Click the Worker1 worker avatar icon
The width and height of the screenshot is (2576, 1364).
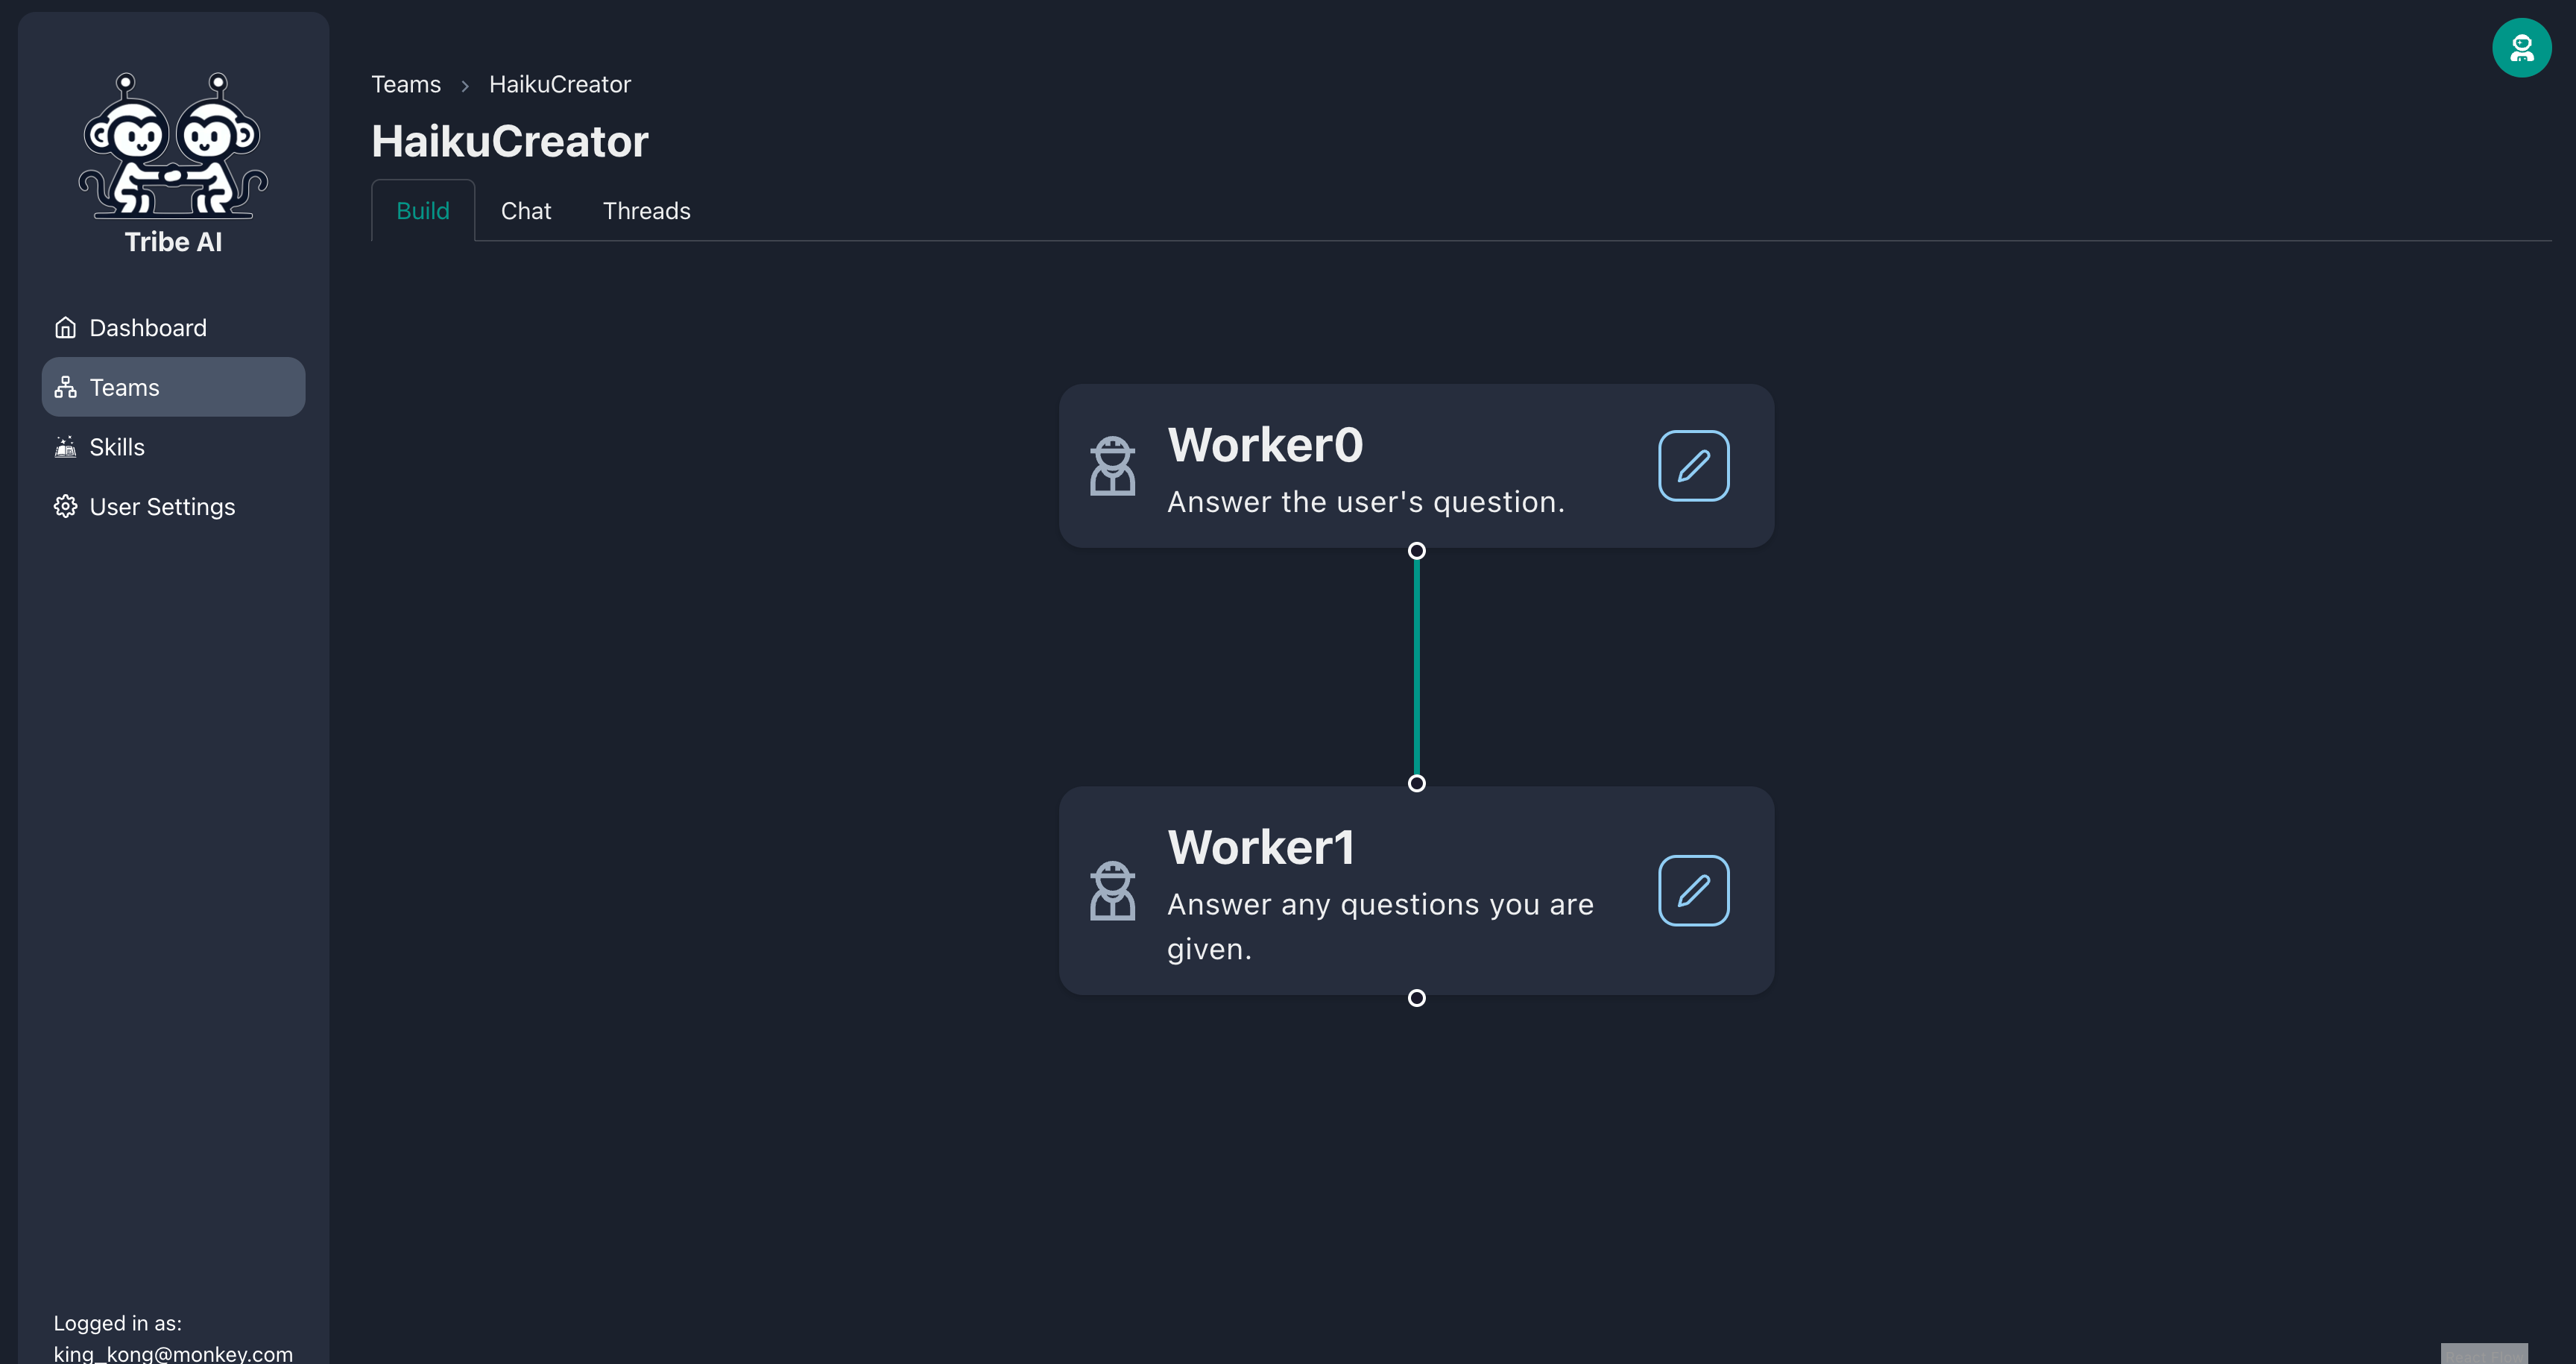tap(1112, 890)
